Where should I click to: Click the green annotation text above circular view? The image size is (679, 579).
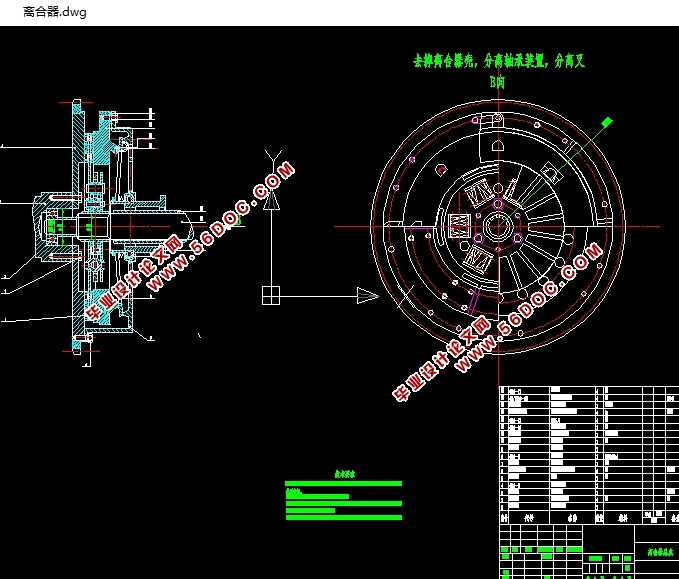(x=498, y=61)
